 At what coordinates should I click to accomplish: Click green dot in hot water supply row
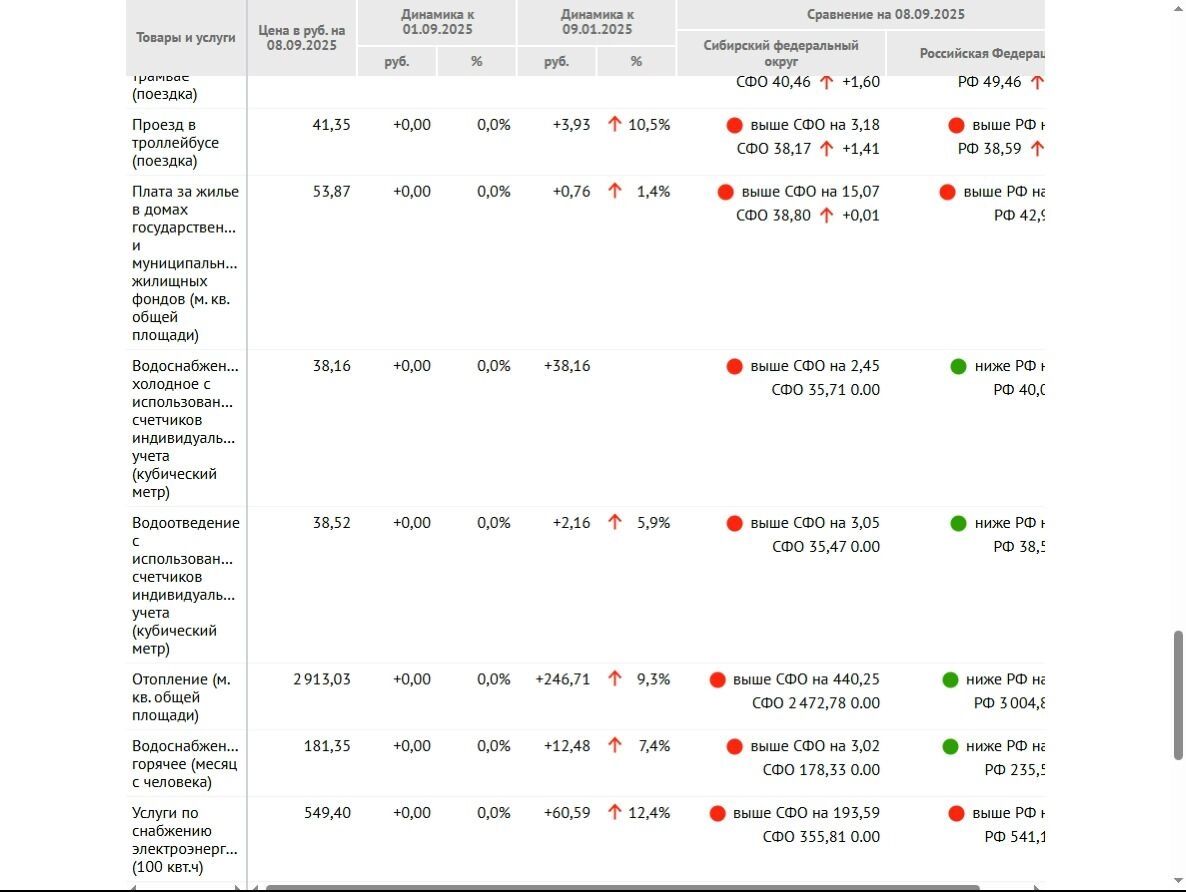click(x=950, y=746)
